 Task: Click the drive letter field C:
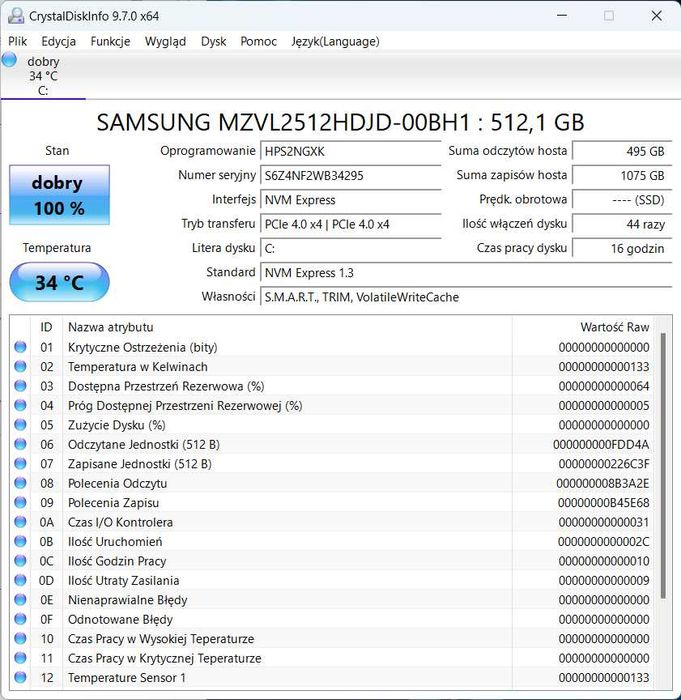tap(351, 248)
